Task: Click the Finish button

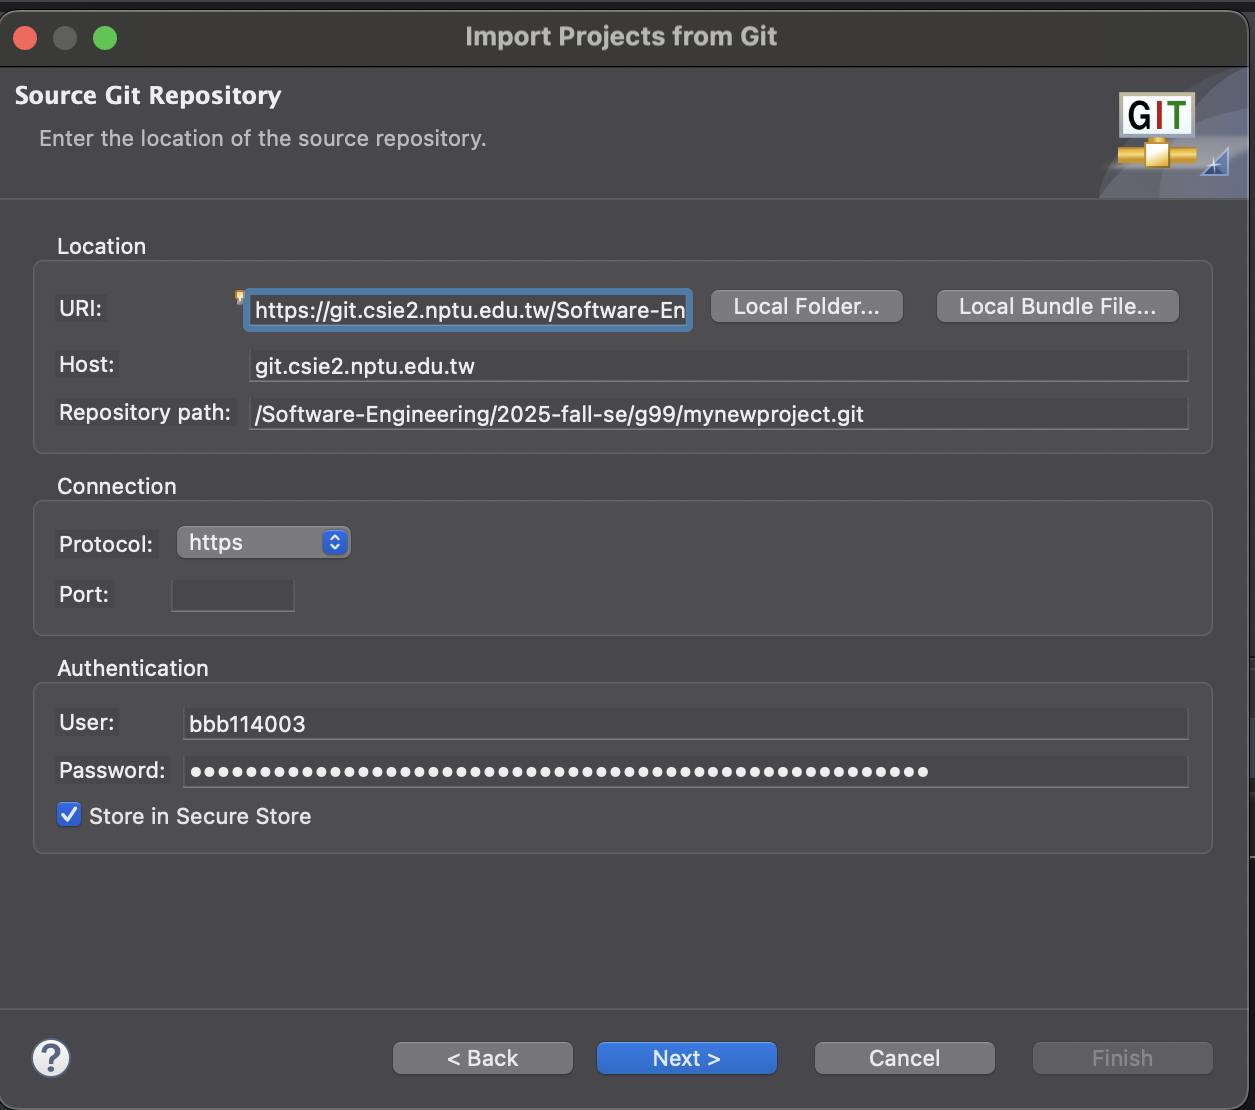Action: (x=1122, y=1058)
